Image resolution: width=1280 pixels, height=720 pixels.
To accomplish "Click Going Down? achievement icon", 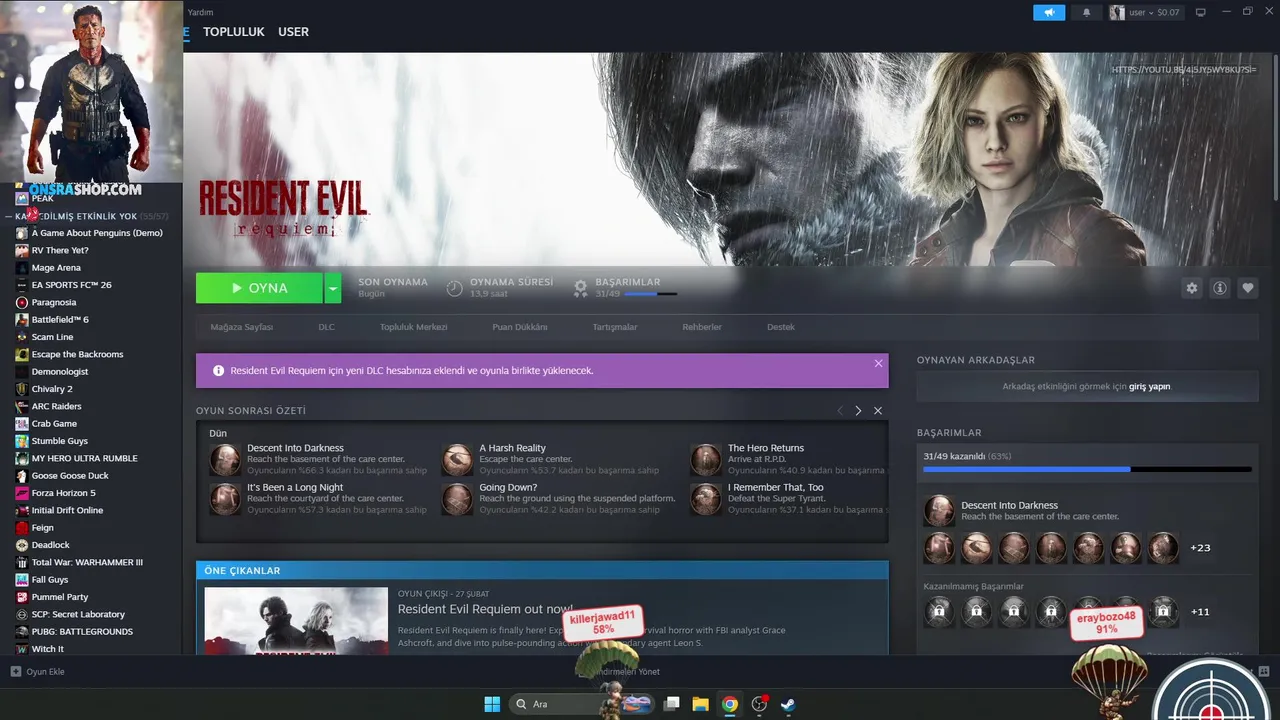I will 457,499.
